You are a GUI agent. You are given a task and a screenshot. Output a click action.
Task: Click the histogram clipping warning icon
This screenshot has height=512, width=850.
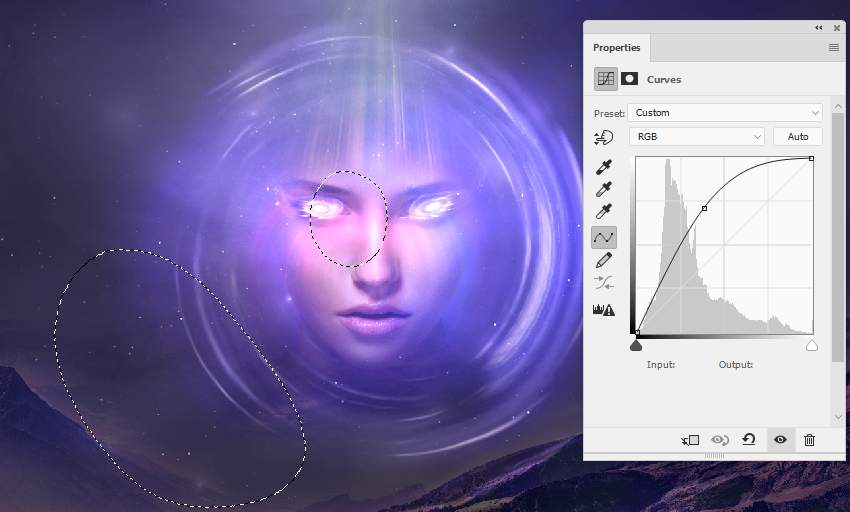click(x=603, y=310)
